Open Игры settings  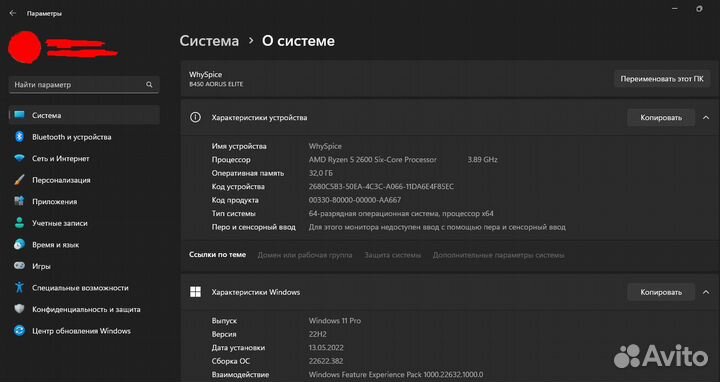[x=84, y=266]
